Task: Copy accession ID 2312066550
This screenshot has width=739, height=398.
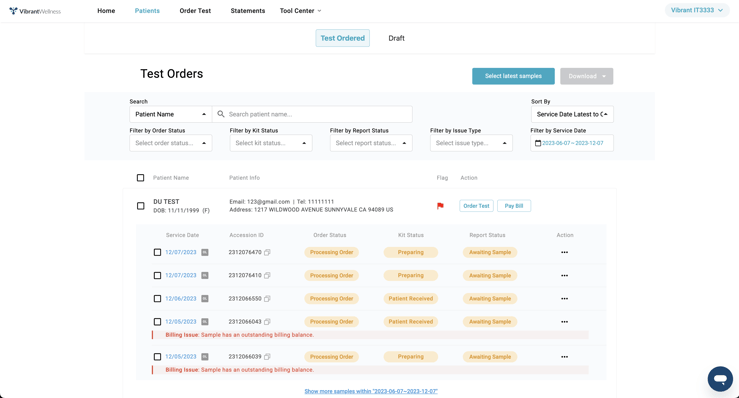Action: 267,298
